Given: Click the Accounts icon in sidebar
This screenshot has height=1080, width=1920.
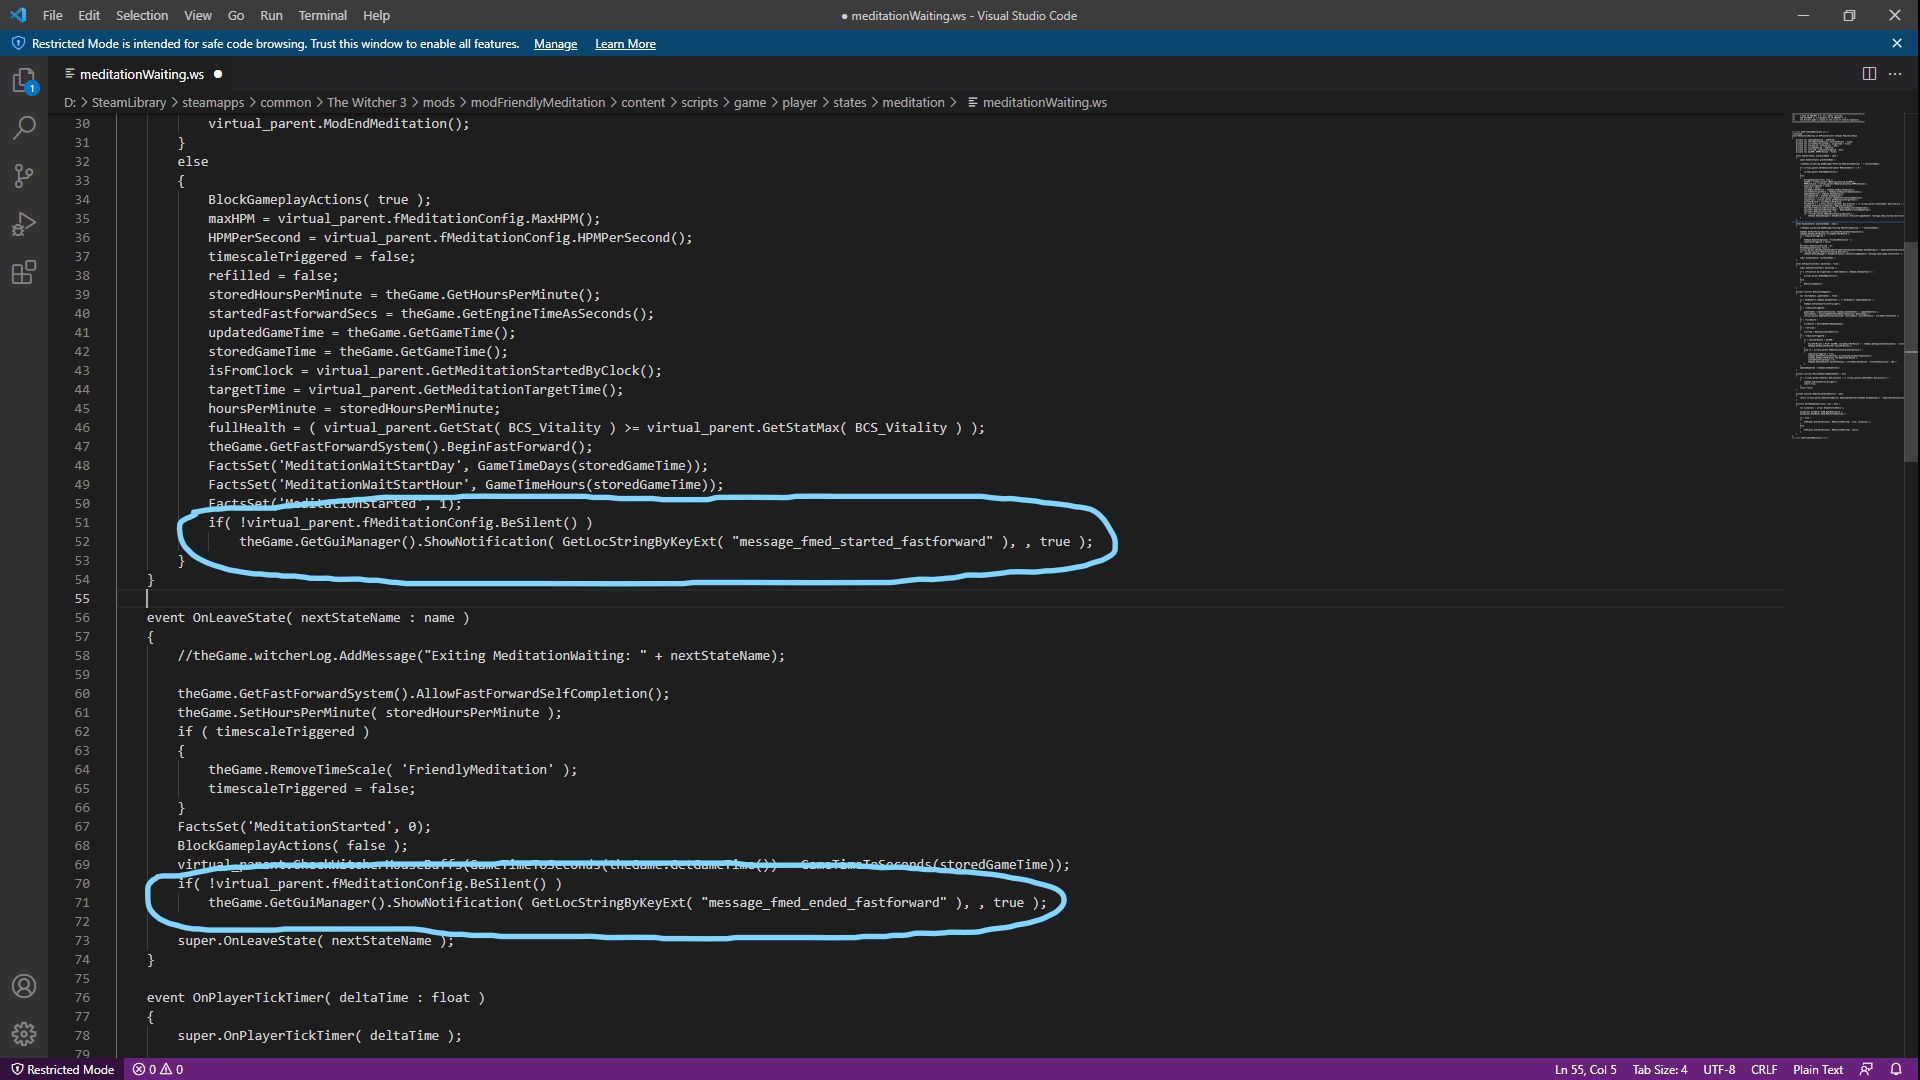Looking at the screenshot, I should pos(24,986).
